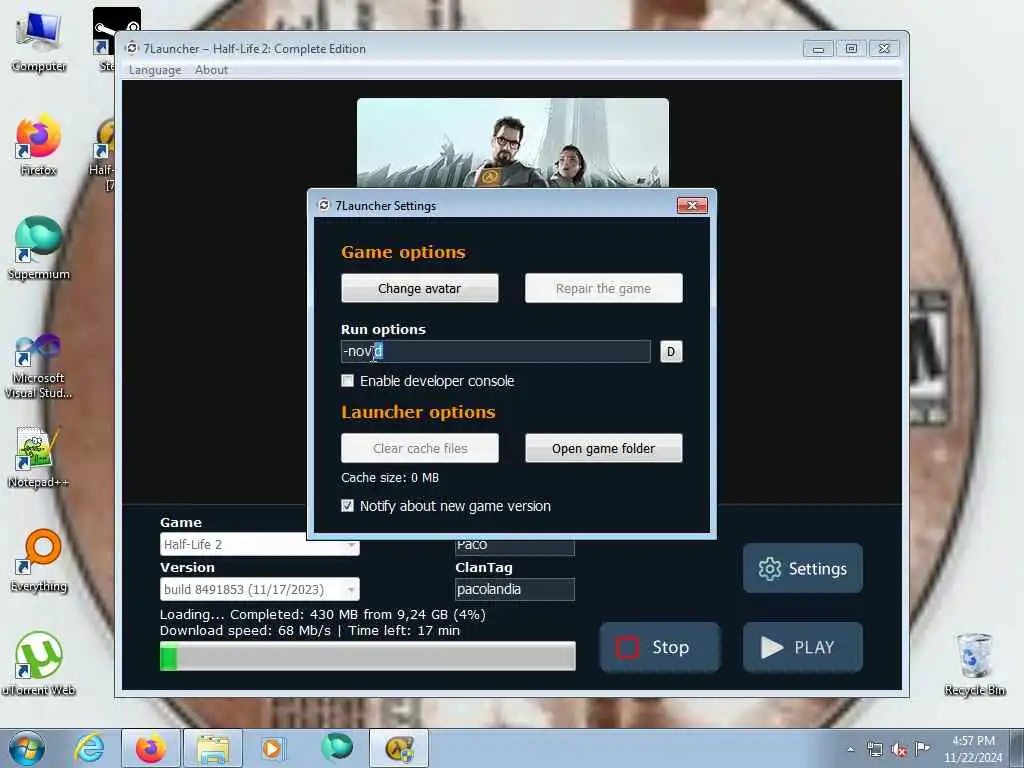Minimize the 7Launcher main window
Image resolution: width=1024 pixels, height=768 pixels.
pyautogui.click(x=818, y=48)
